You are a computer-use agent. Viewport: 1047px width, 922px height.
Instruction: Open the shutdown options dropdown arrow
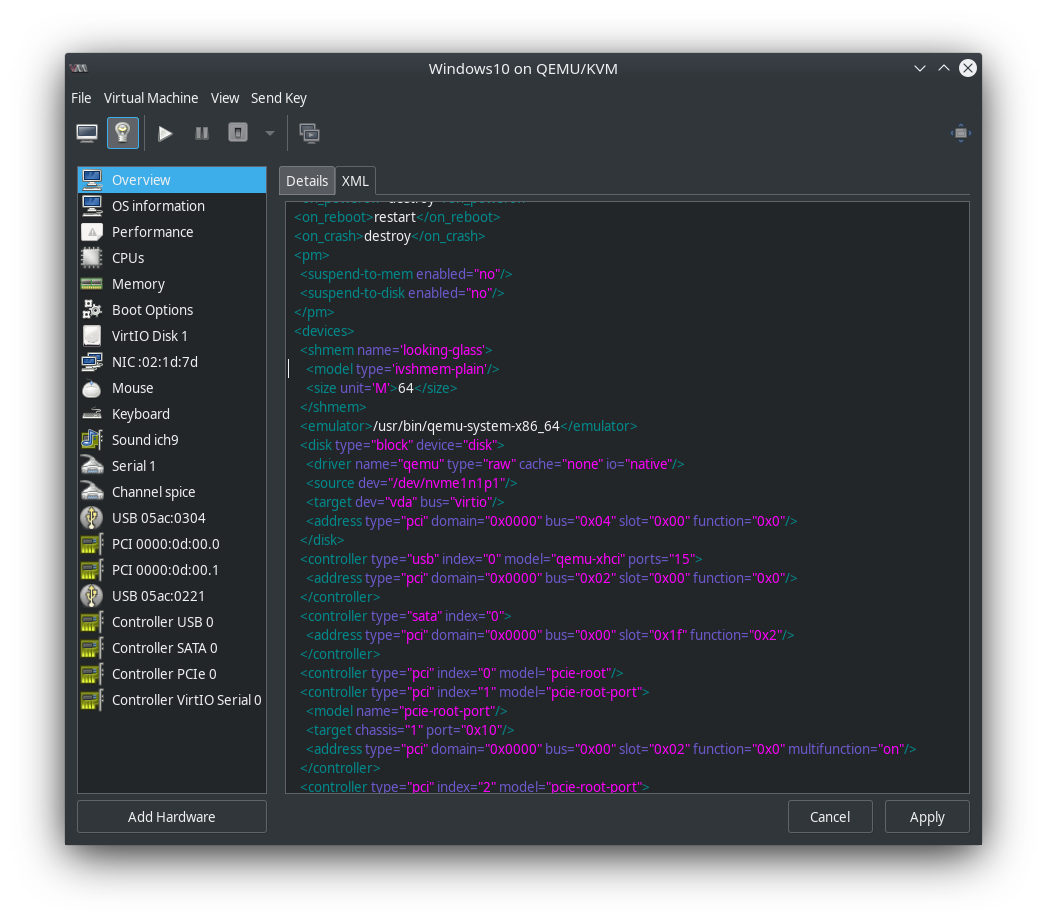click(270, 134)
